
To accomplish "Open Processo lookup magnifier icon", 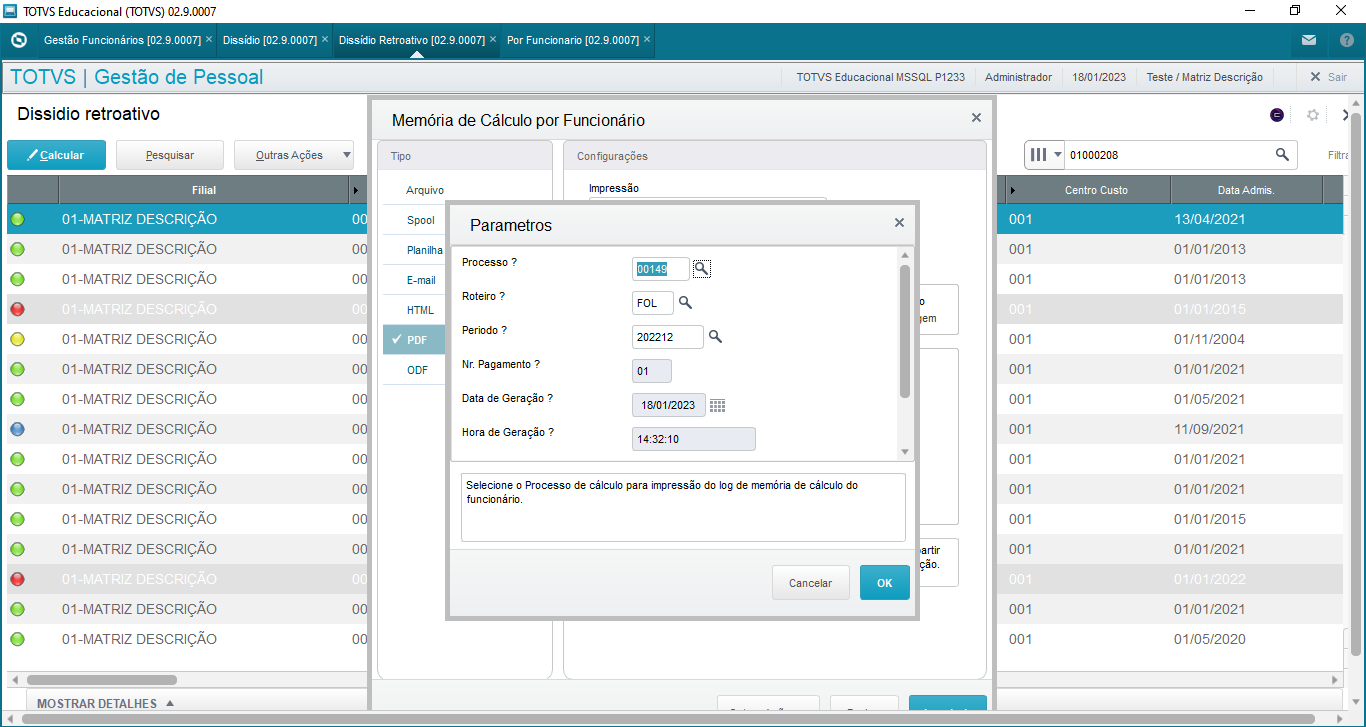I will tap(702, 268).
